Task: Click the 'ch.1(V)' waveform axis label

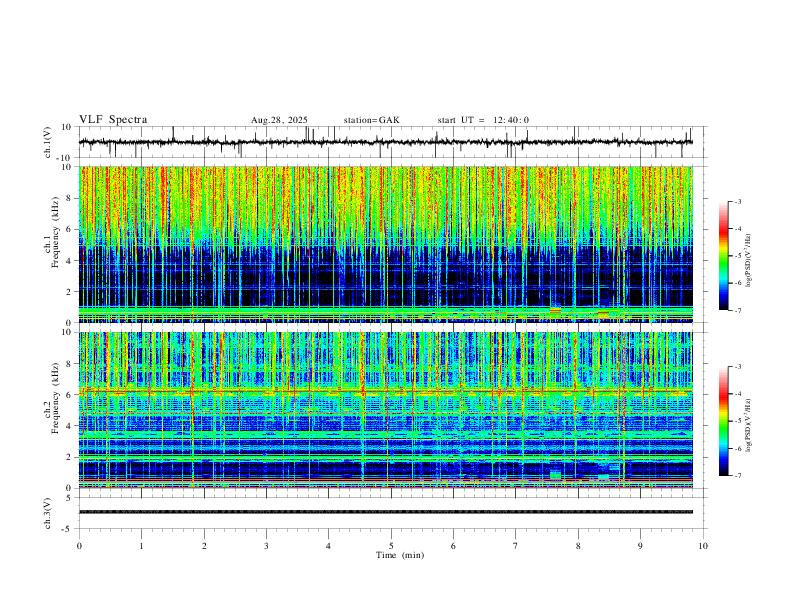Action: [x=48, y=142]
